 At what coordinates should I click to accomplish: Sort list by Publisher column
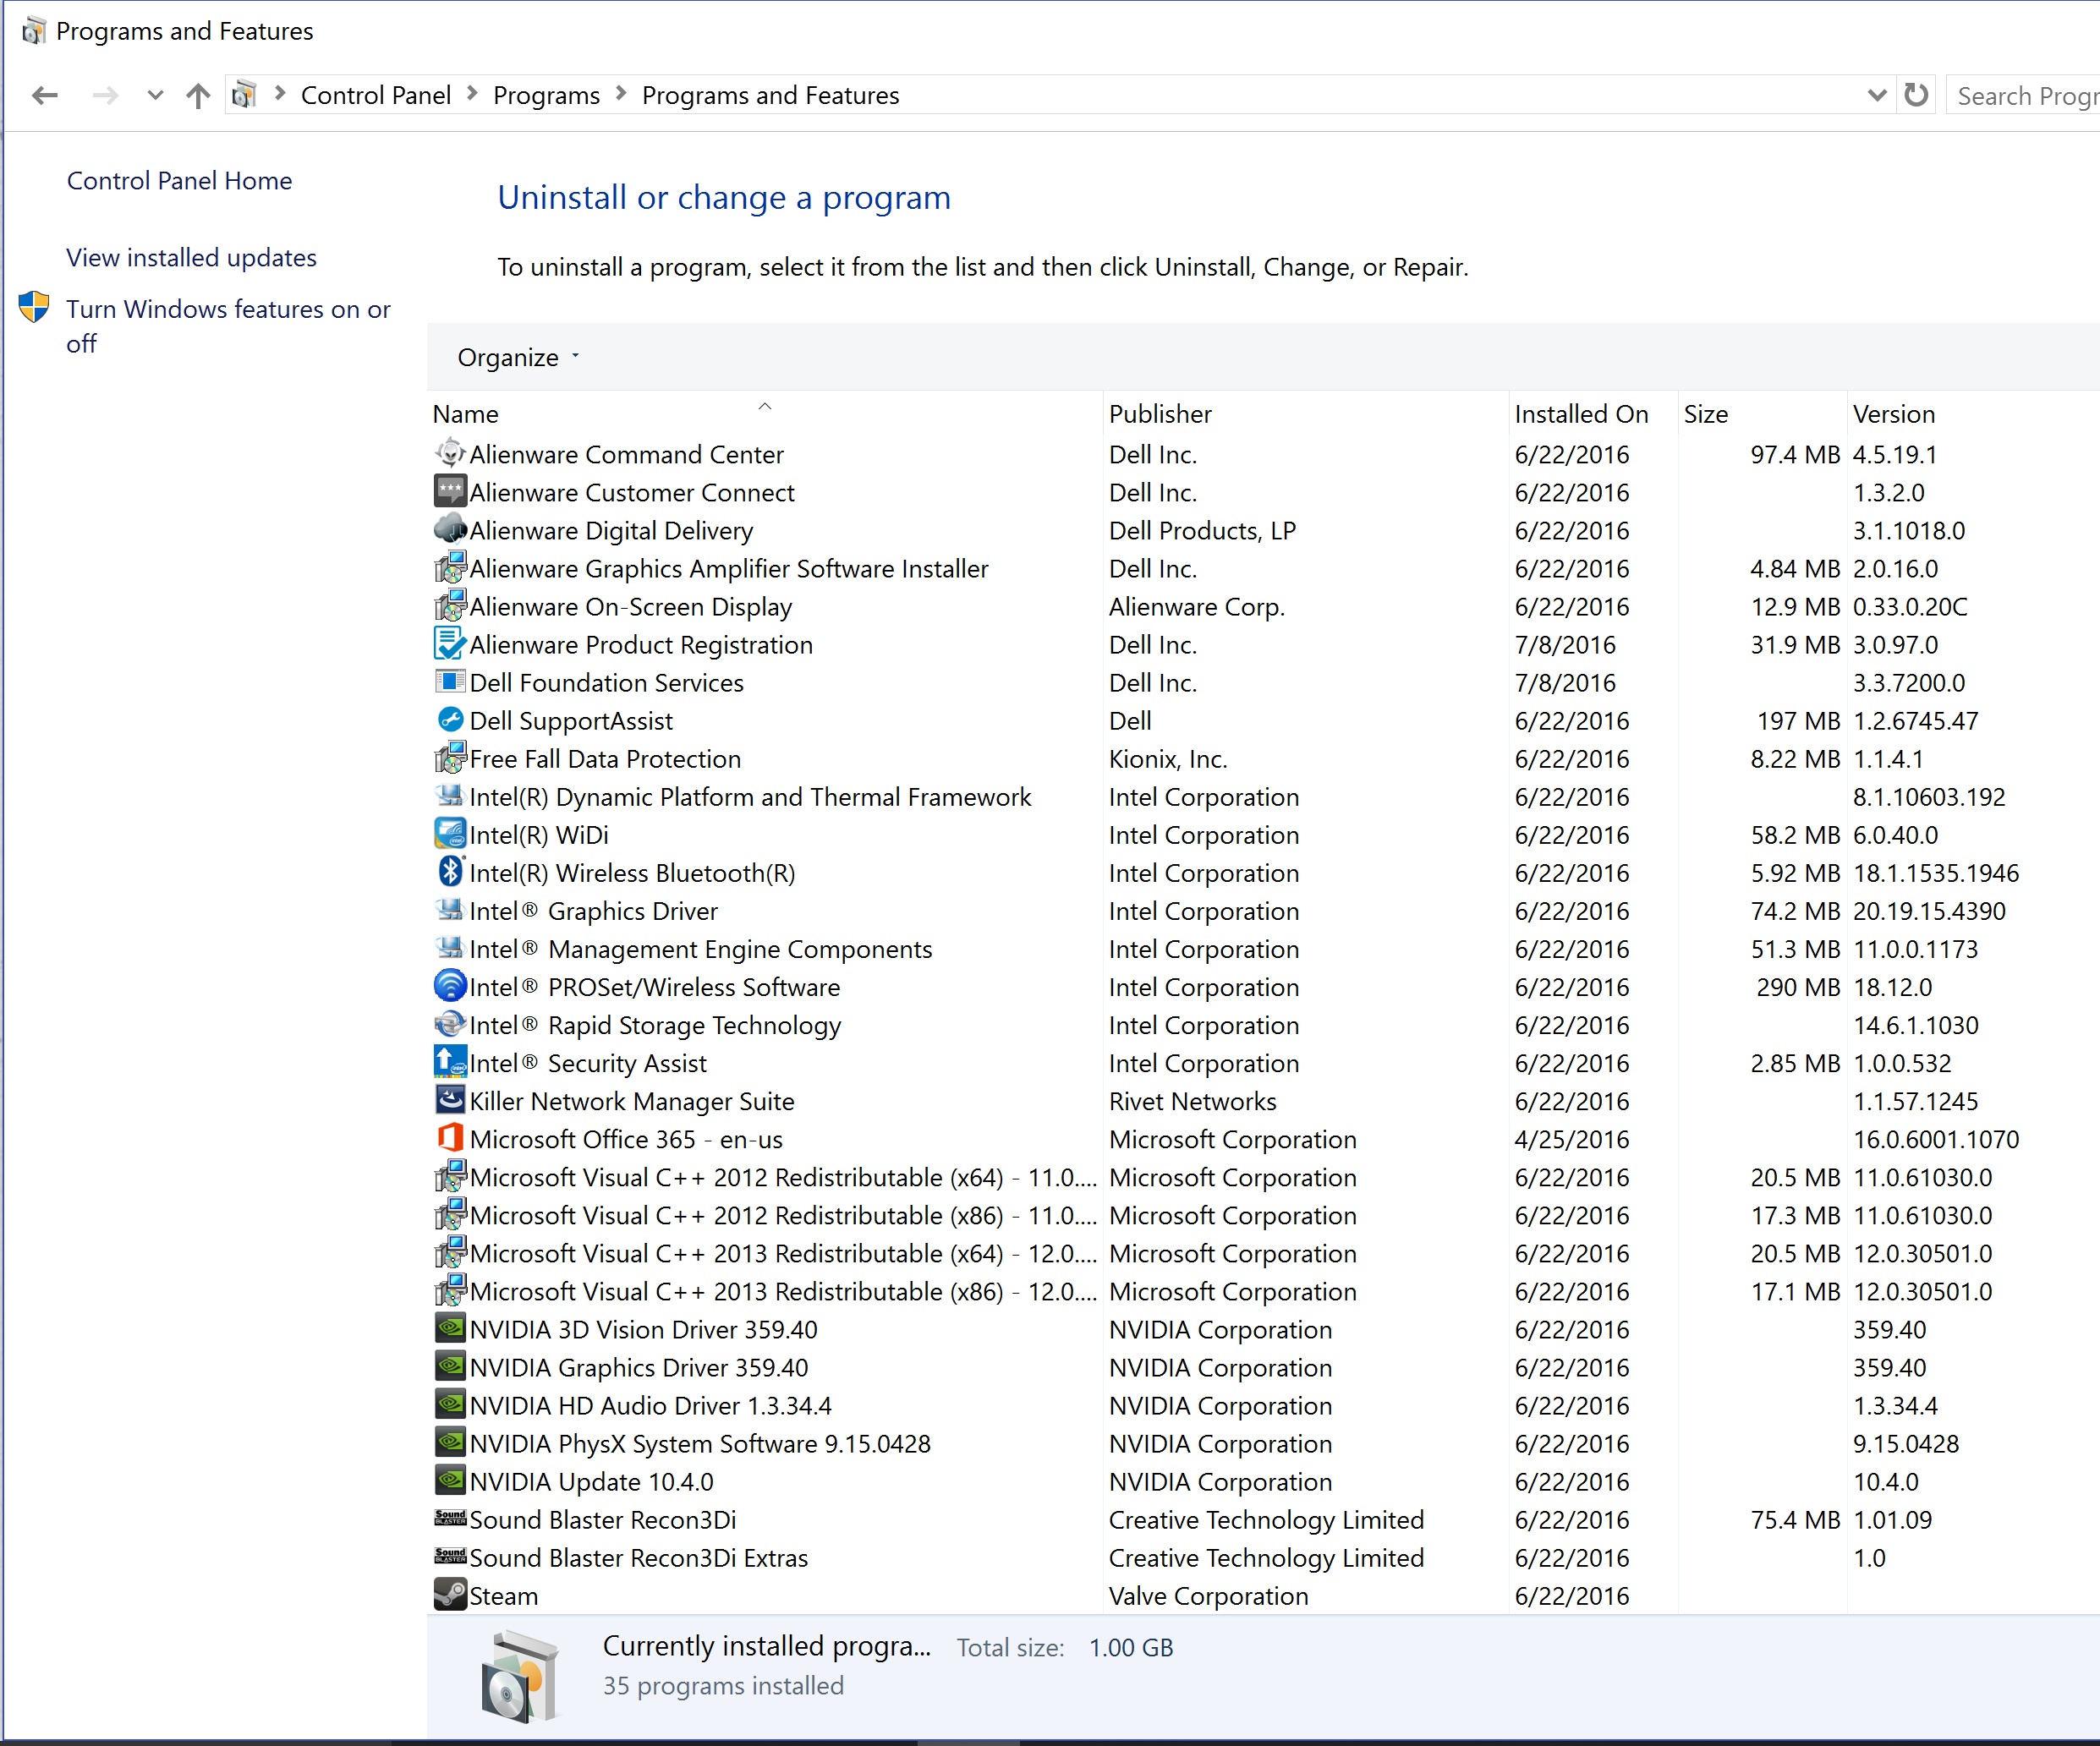coord(1159,414)
